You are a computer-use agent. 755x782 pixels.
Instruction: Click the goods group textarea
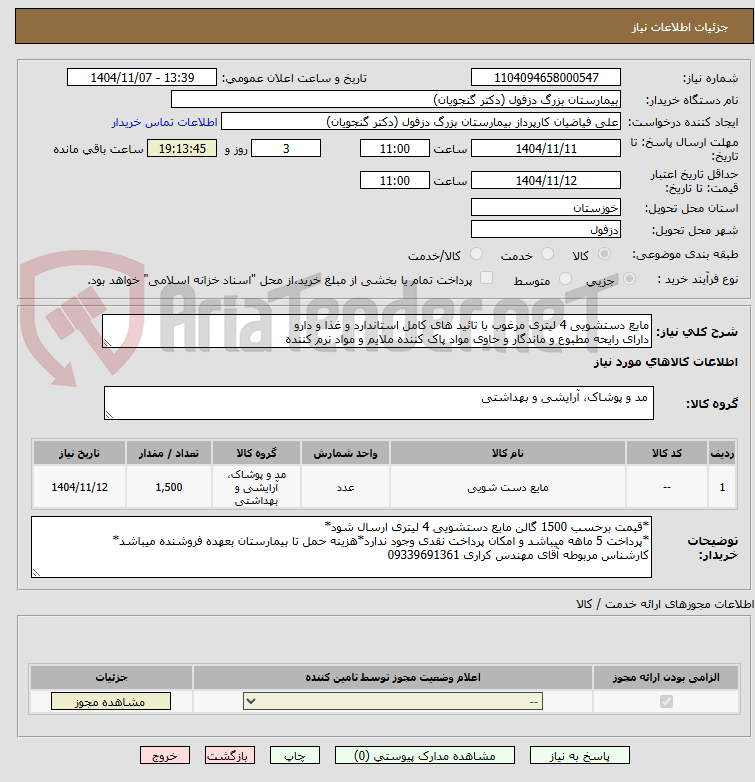[x=379, y=403]
